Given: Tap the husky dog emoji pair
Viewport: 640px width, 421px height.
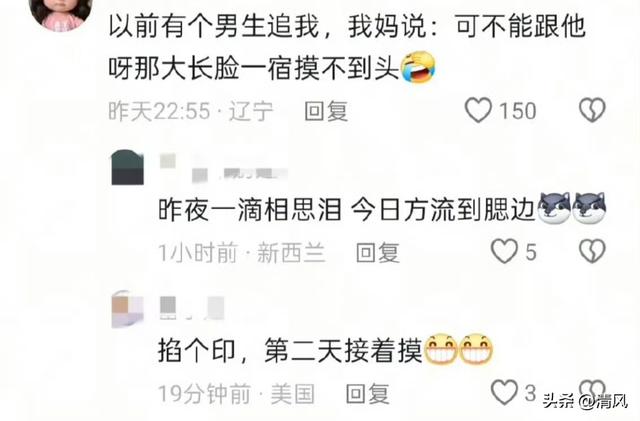Looking at the screenshot, I should 571,208.
